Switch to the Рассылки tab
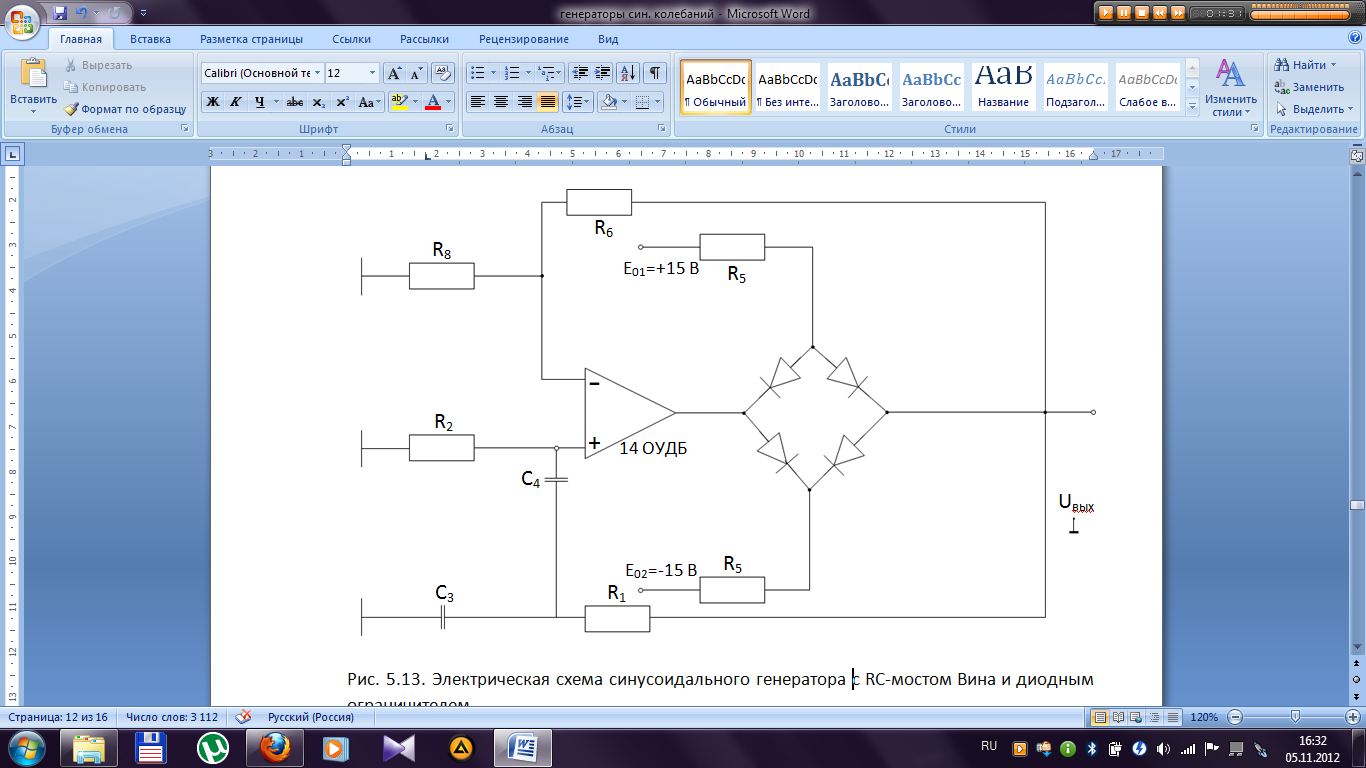 424,39
